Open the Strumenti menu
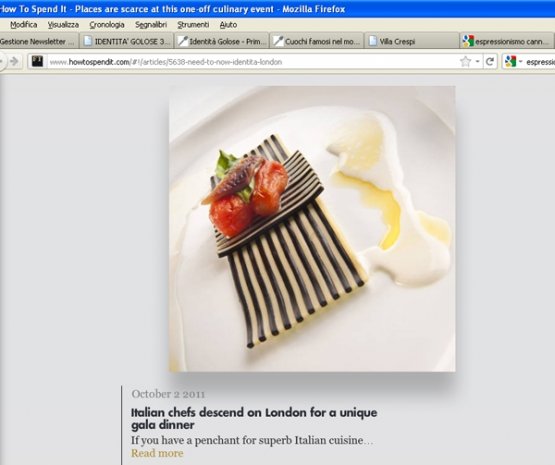 tap(193, 25)
